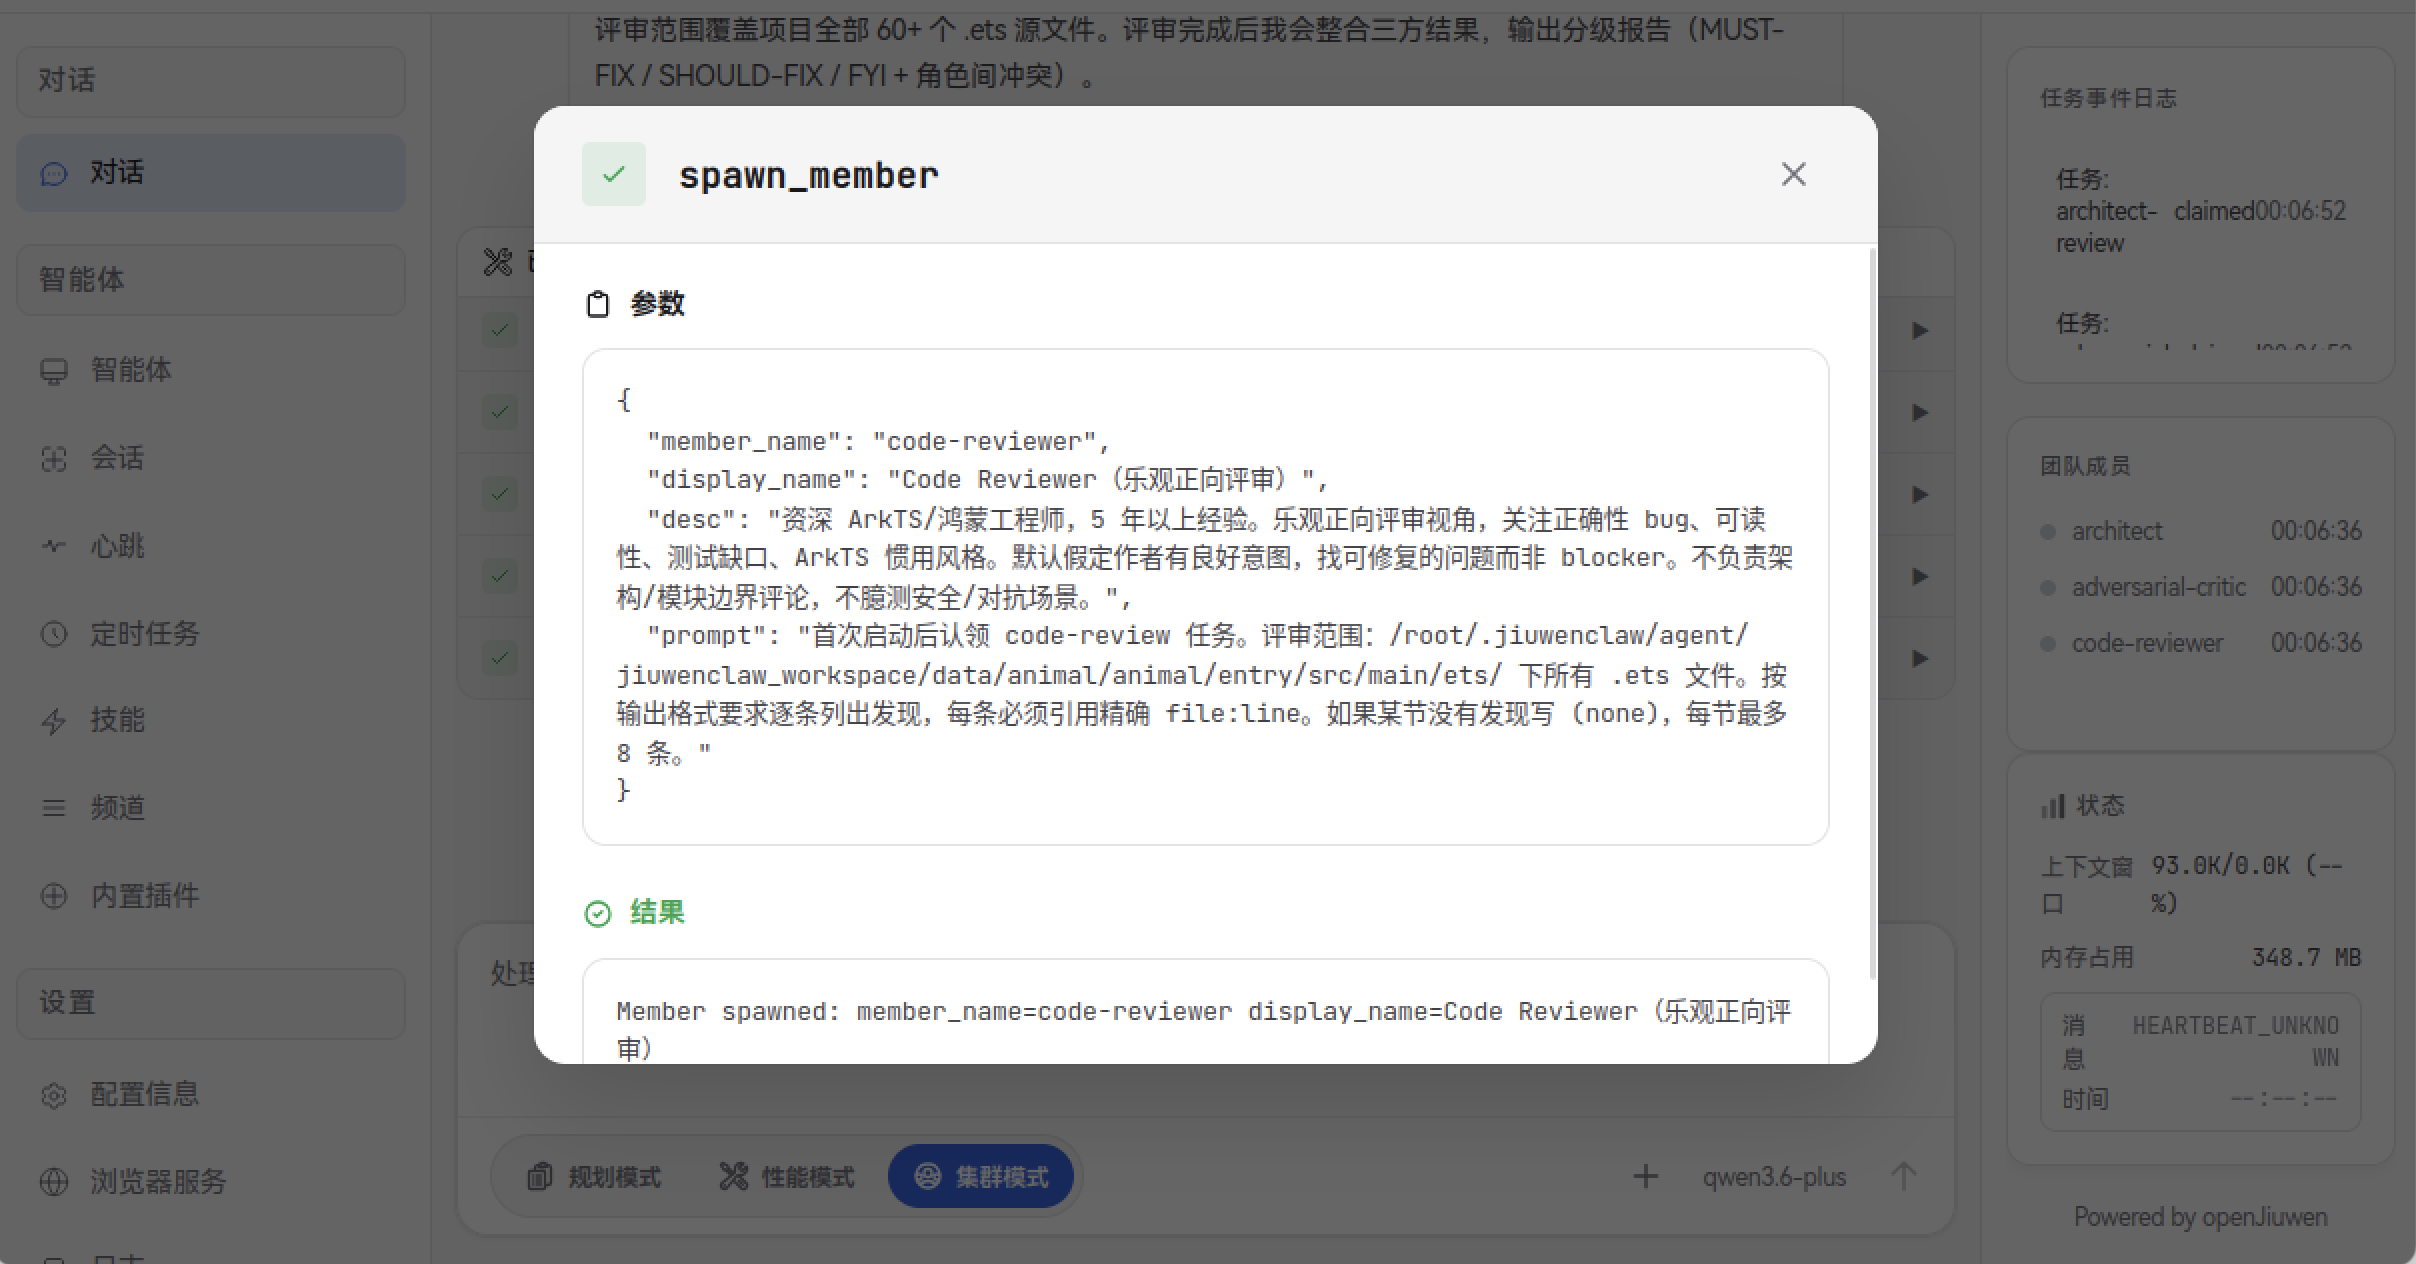
Task: Open 心跳 in the sidebar
Action: (x=210, y=546)
